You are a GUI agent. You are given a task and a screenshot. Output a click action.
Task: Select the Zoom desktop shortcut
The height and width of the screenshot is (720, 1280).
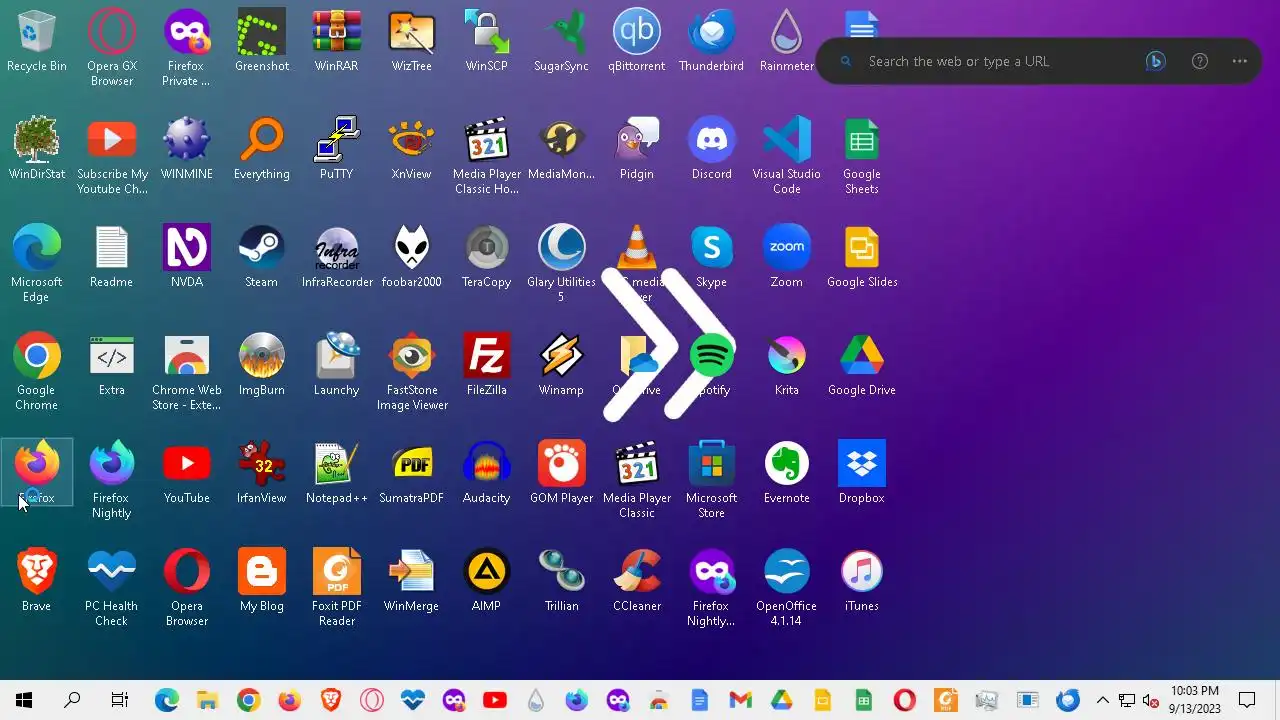(786, 258)
